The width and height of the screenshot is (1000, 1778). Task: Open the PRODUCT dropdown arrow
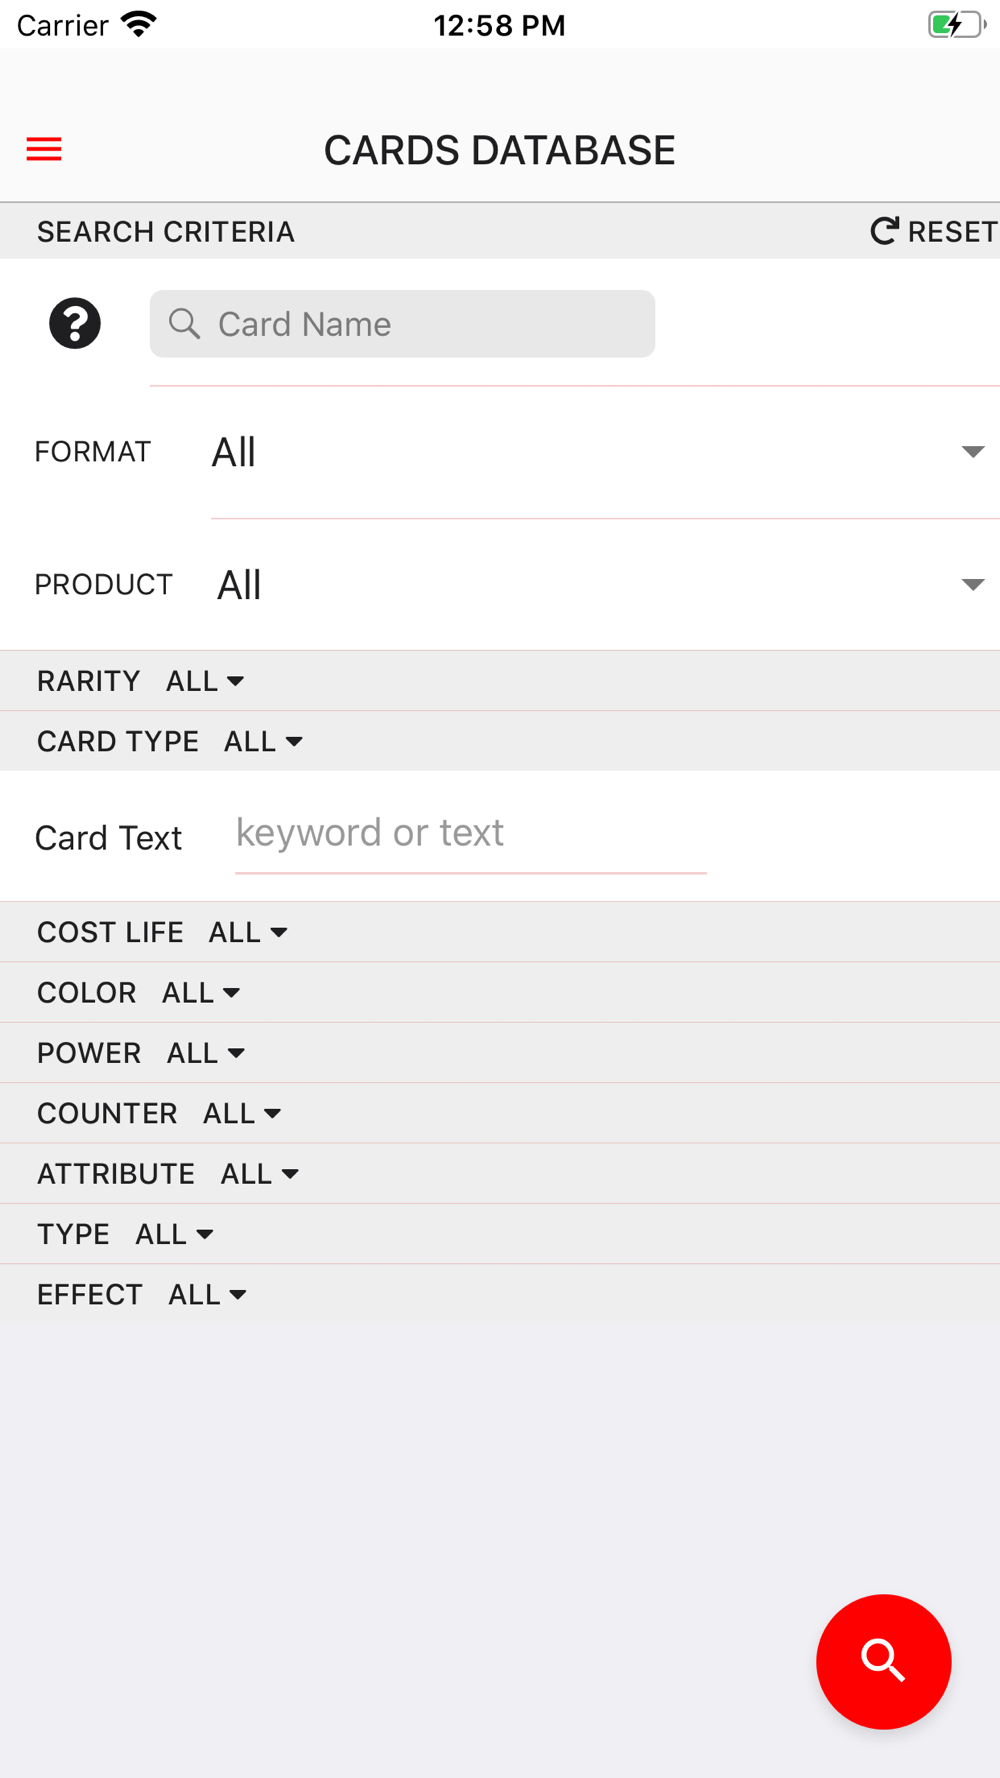click(972, 585)
